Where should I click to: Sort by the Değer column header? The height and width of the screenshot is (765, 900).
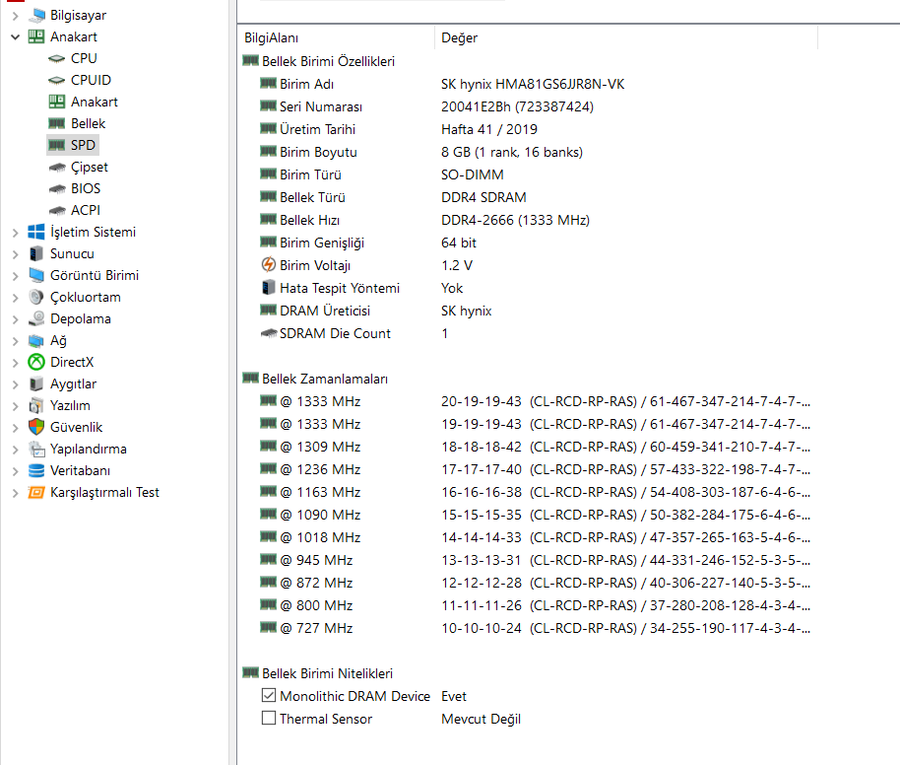click(626, 38)
